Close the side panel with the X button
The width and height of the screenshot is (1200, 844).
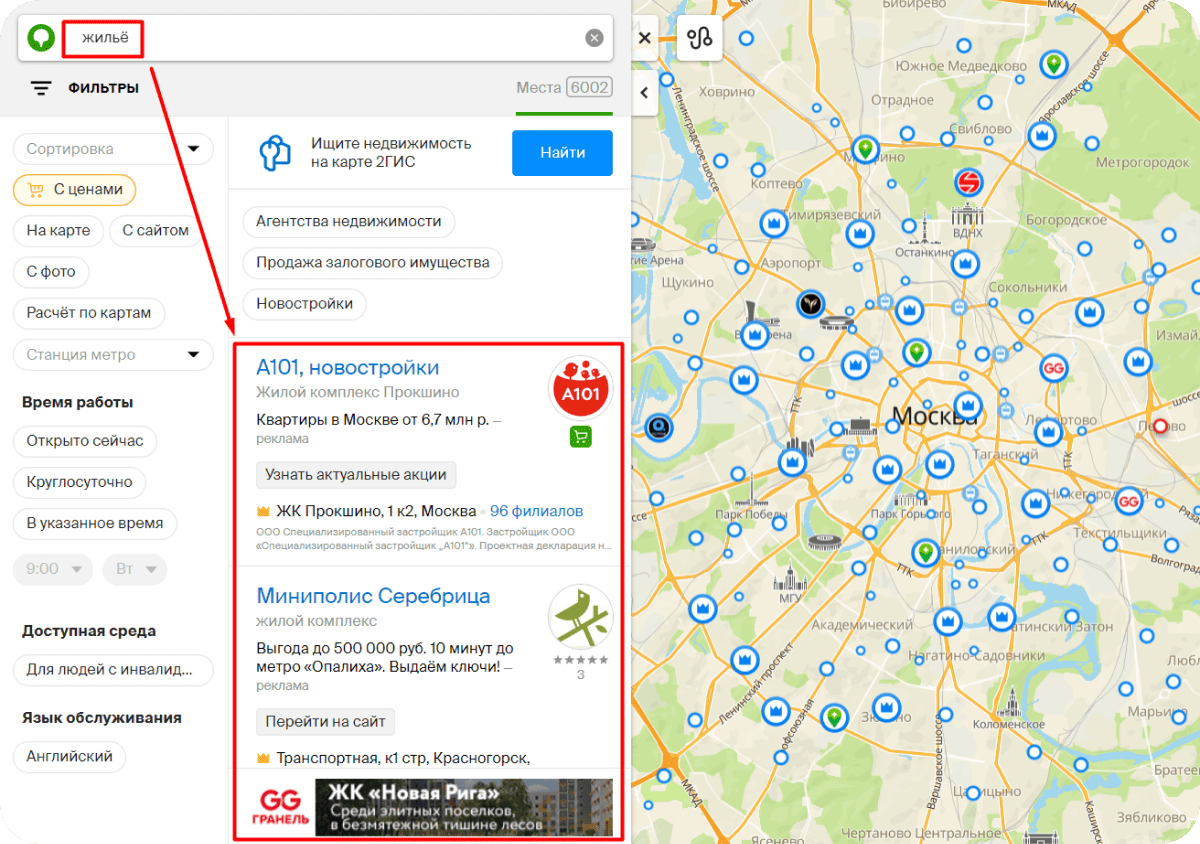tap(645, 38)
